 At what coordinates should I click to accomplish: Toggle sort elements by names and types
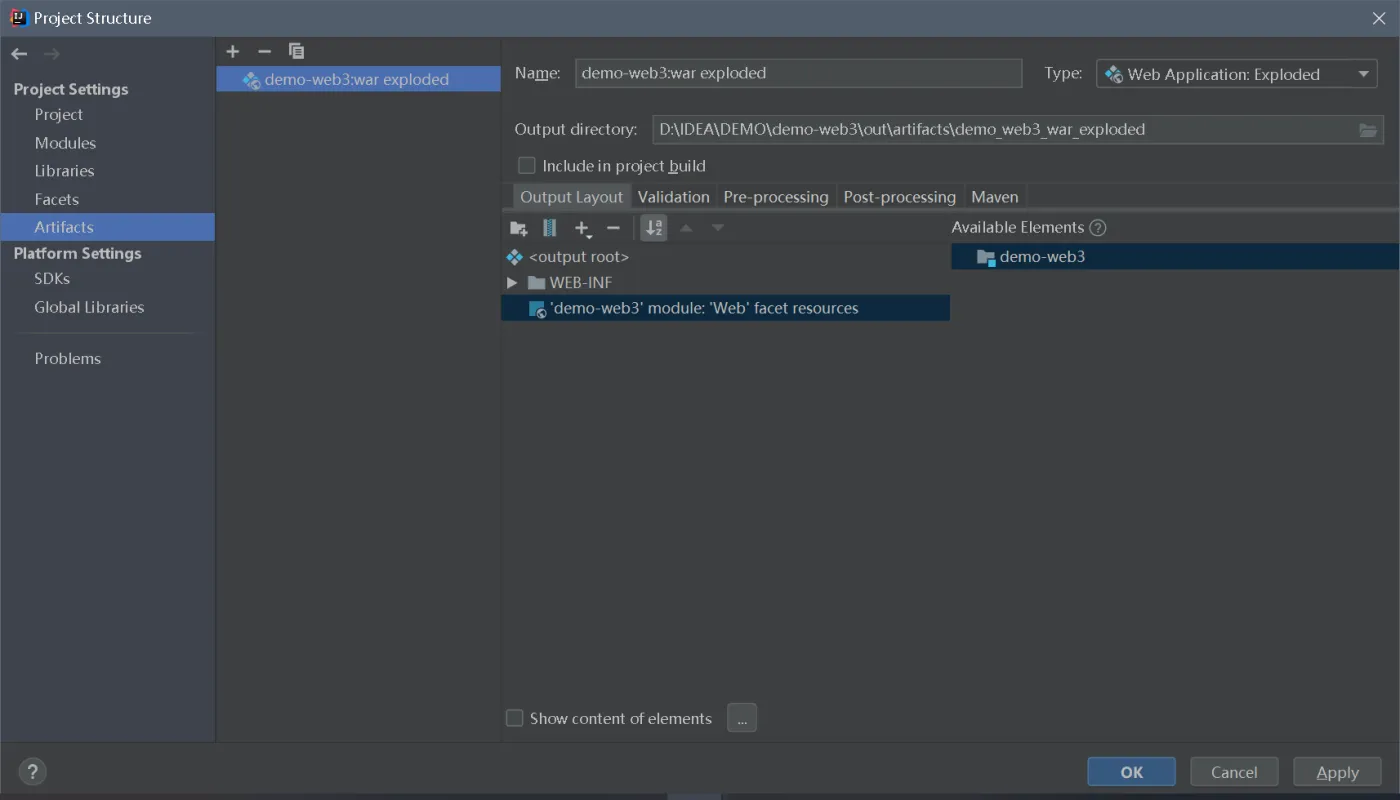(654, 228)
